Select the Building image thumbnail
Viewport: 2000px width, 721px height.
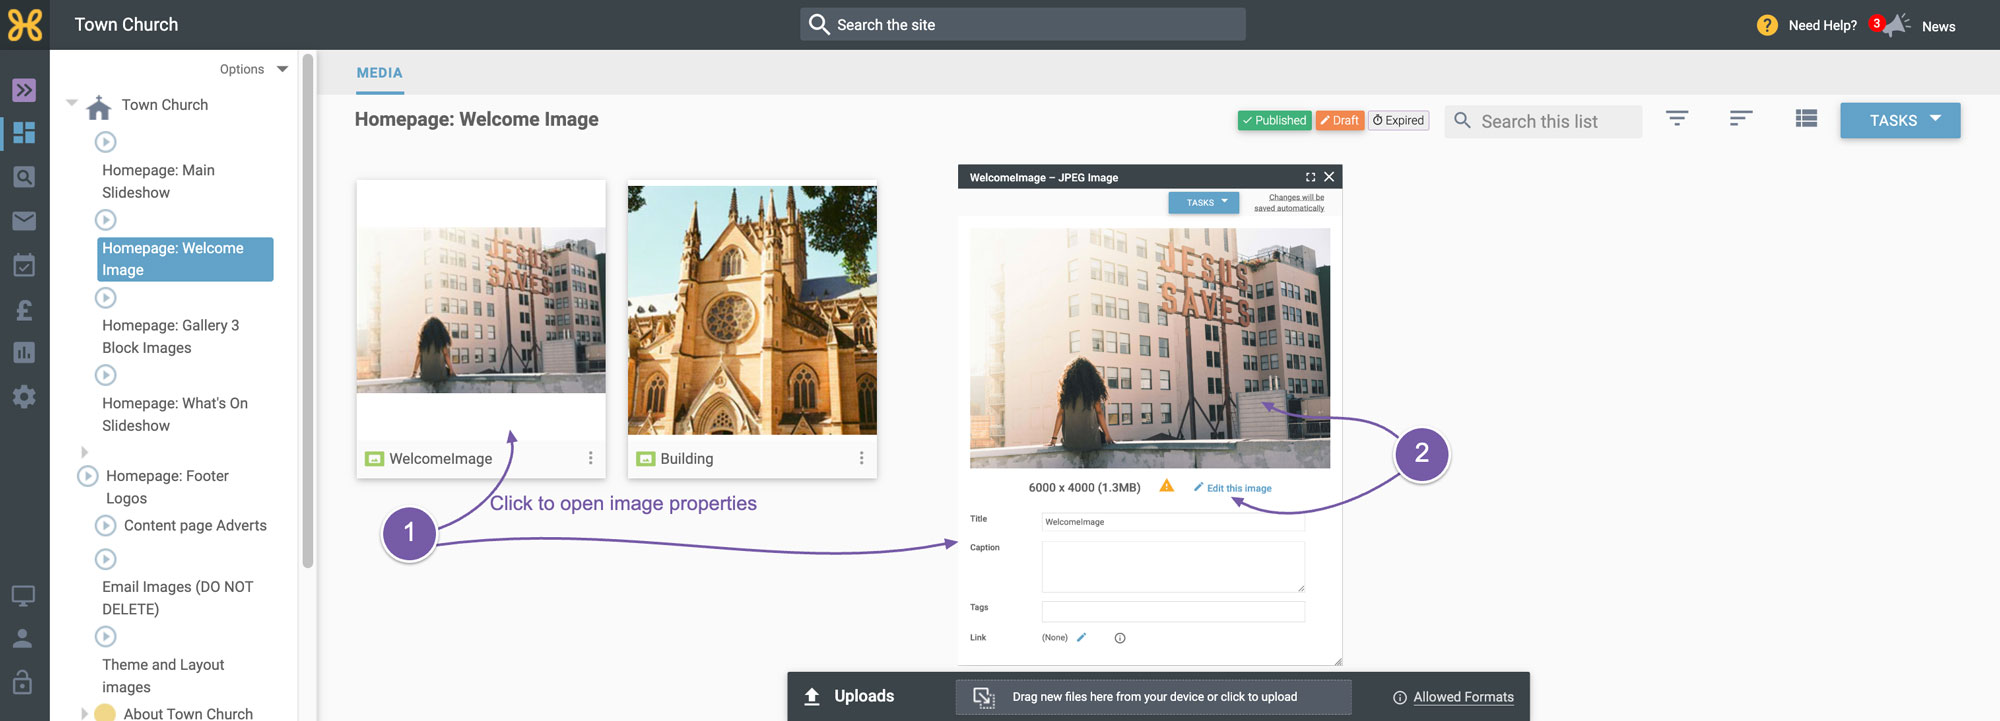752,310
